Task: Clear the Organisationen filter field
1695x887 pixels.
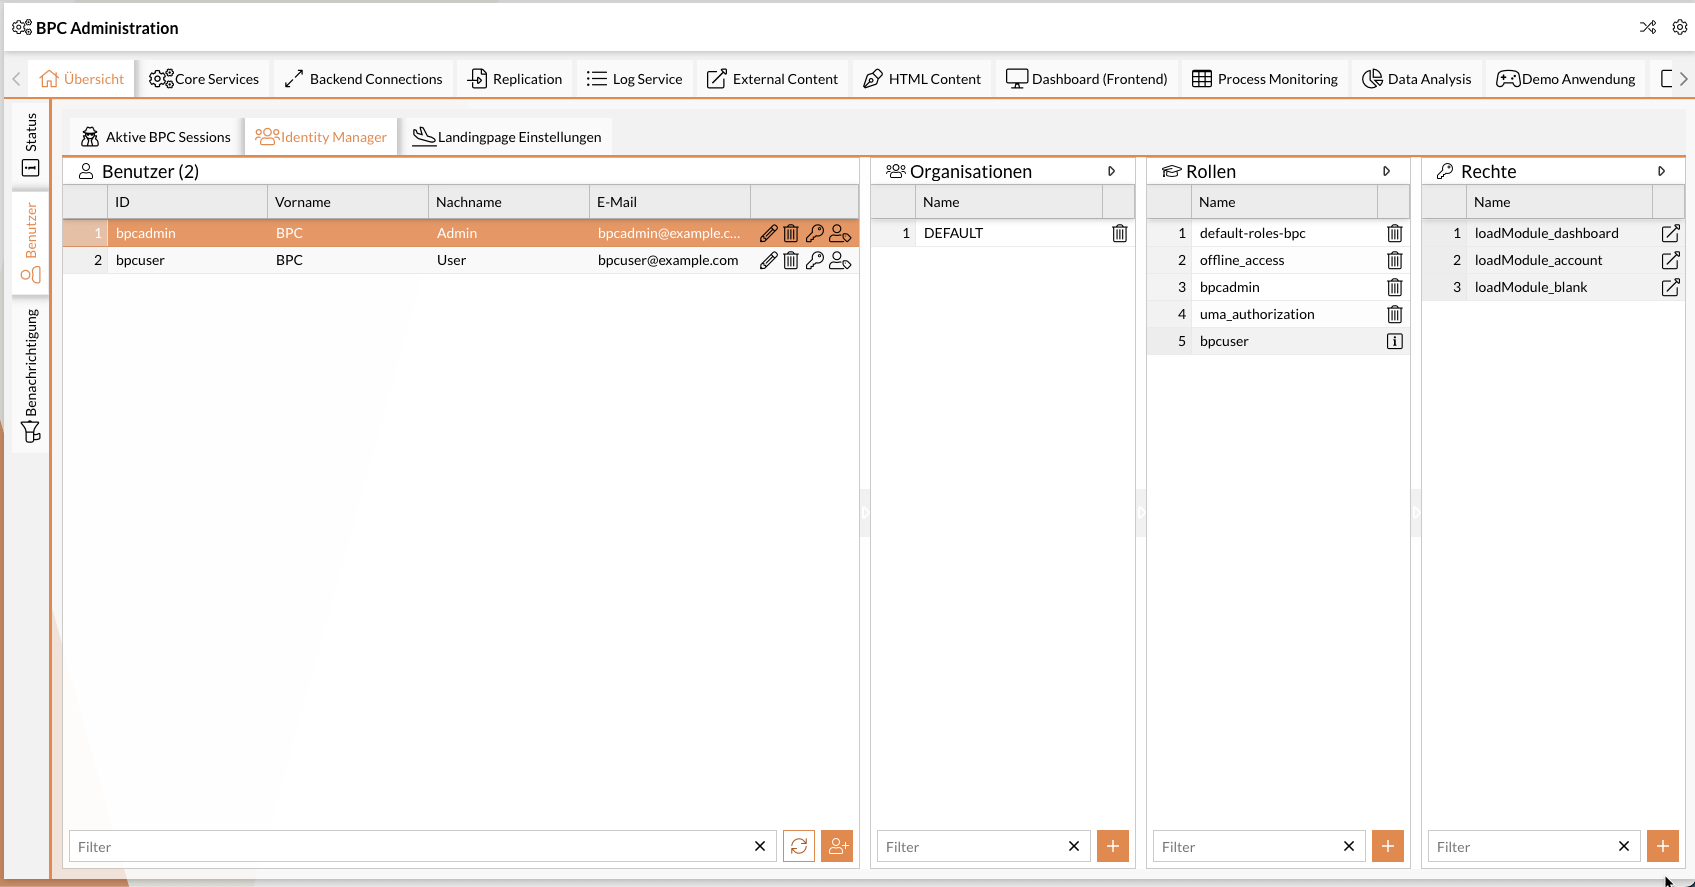Action: pos(1074,846)
